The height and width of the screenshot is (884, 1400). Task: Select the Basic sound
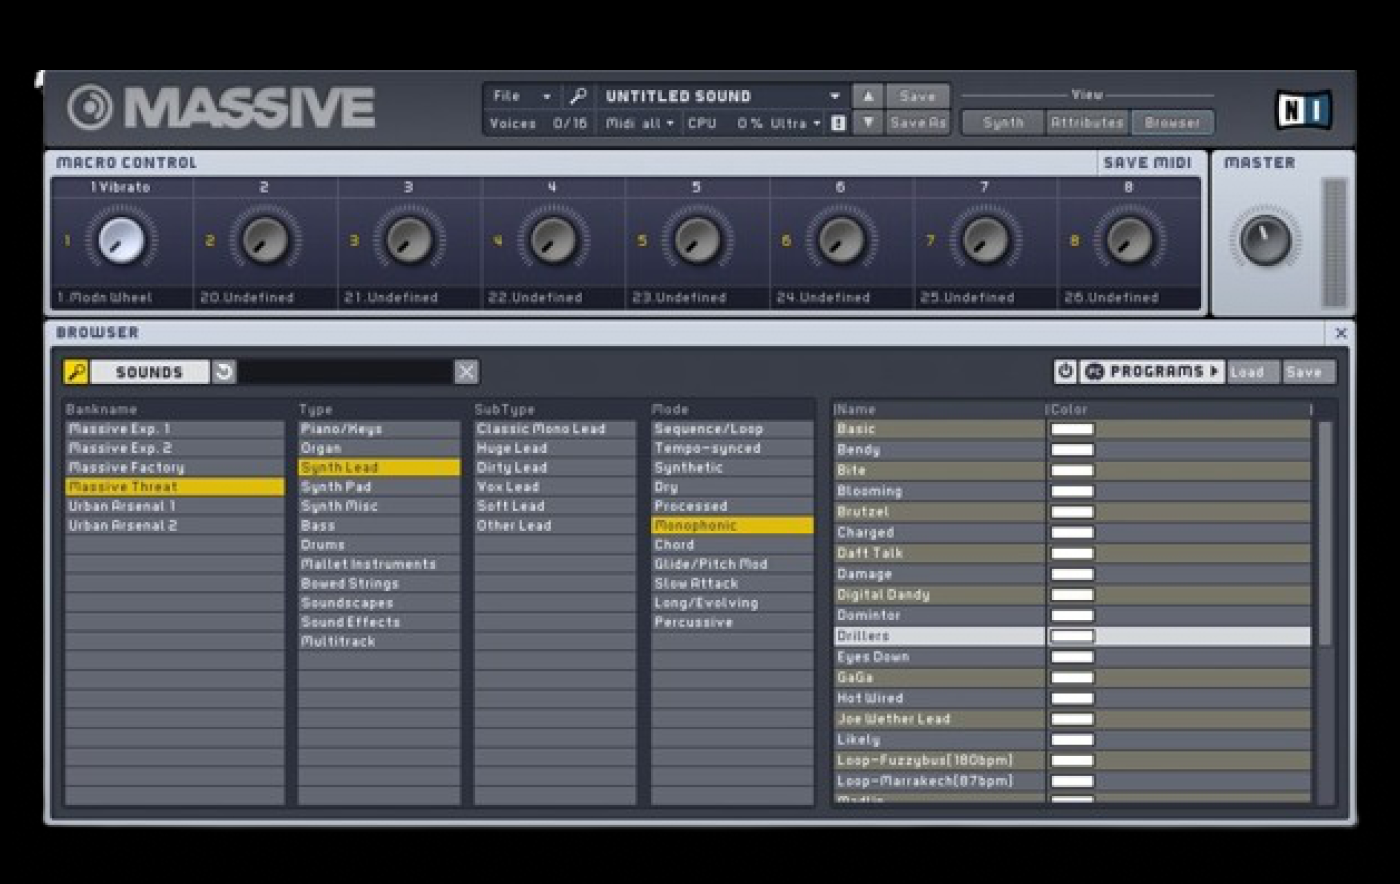[x=939, y=429]
